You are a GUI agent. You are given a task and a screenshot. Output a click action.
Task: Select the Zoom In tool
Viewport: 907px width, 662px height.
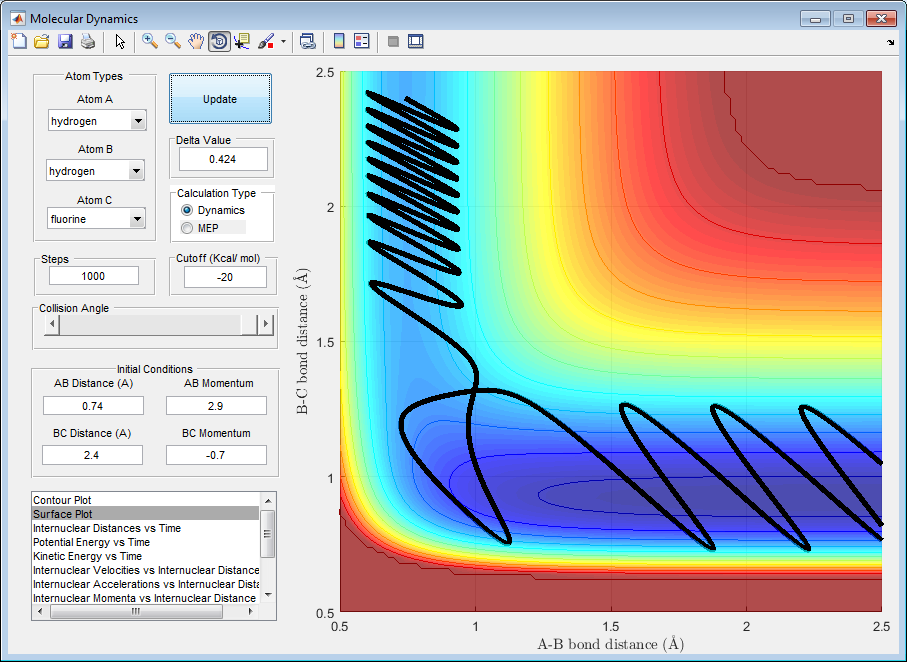pos(150,41)
